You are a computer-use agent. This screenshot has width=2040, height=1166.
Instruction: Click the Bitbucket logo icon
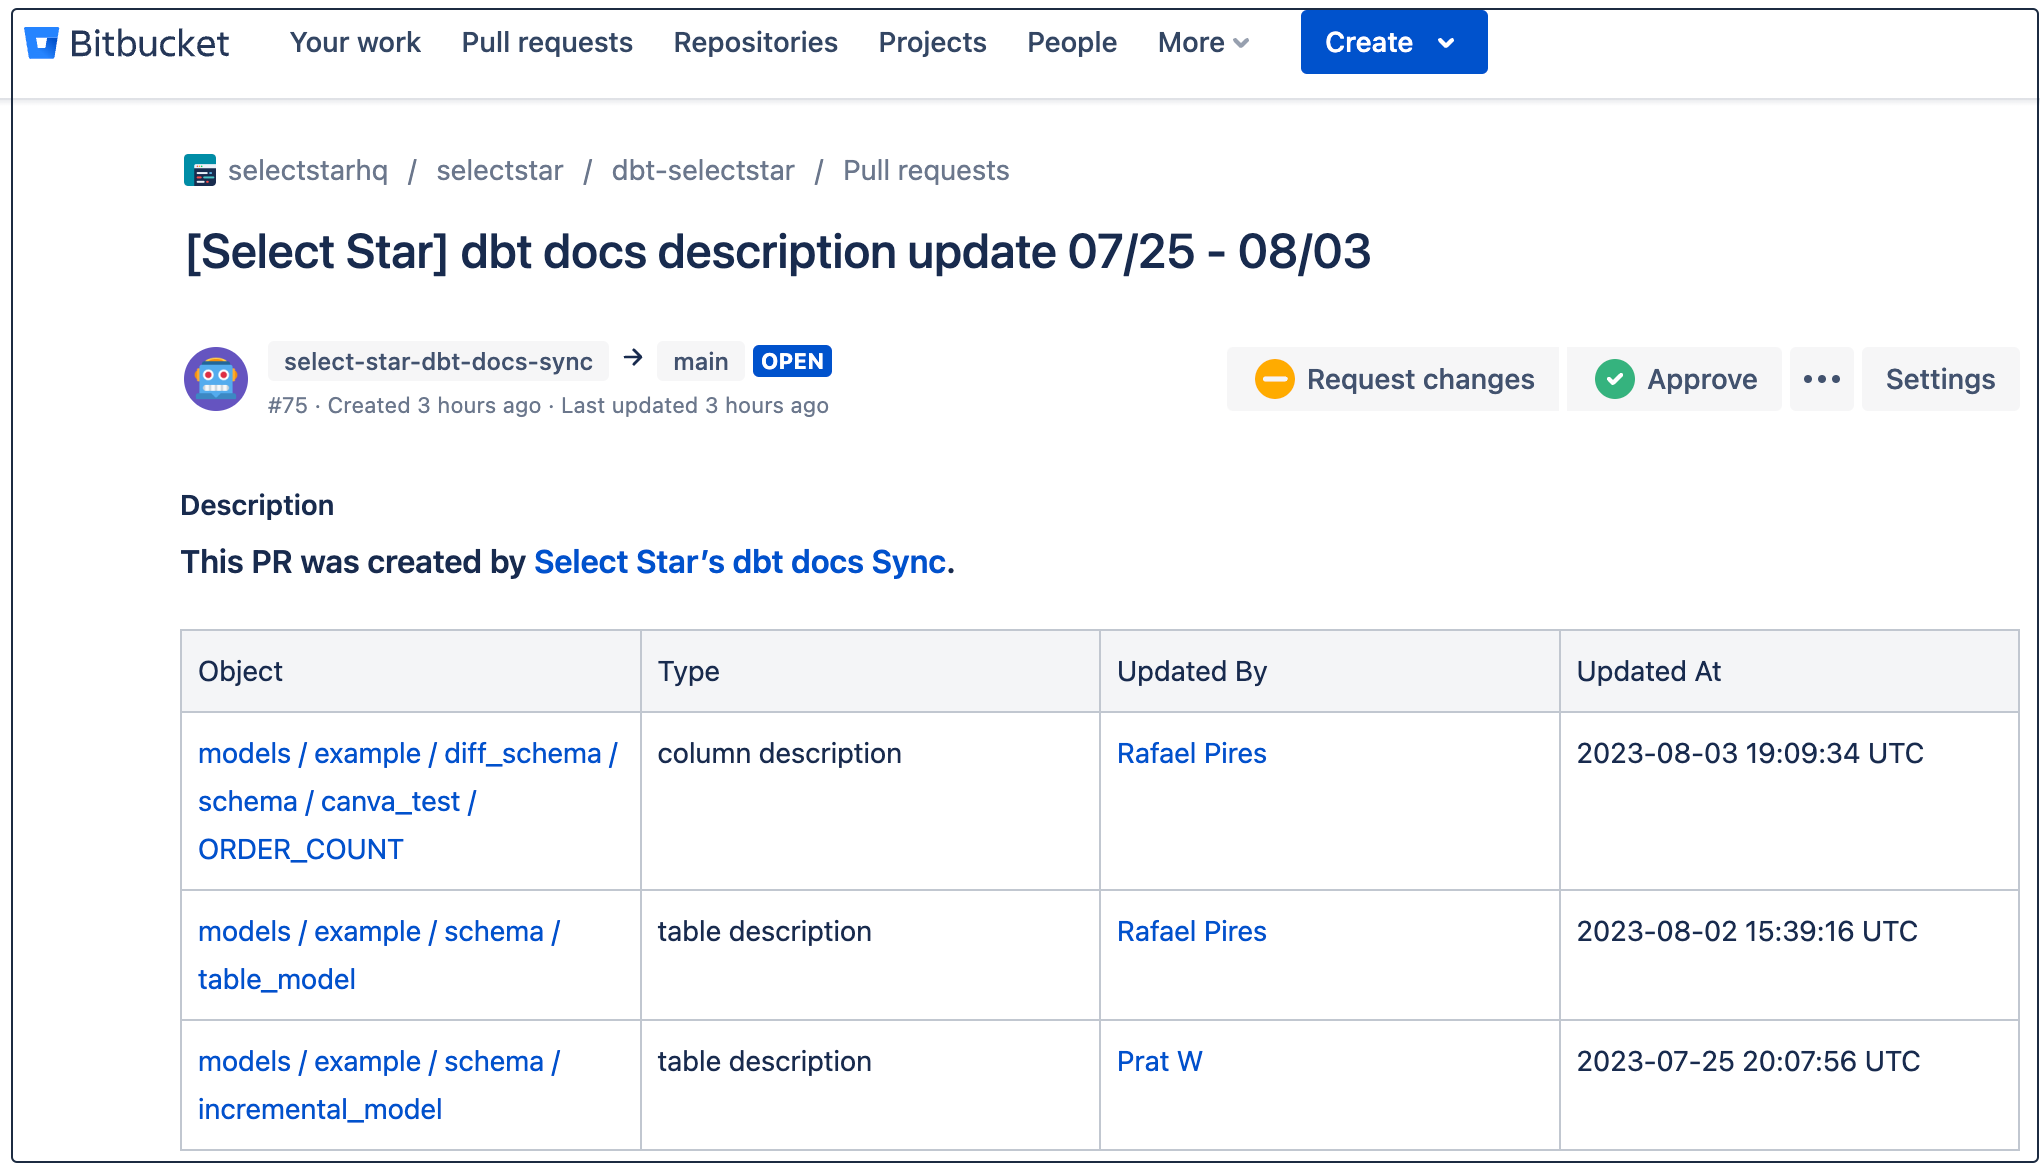pyautogui.click(x=42, y=43)
